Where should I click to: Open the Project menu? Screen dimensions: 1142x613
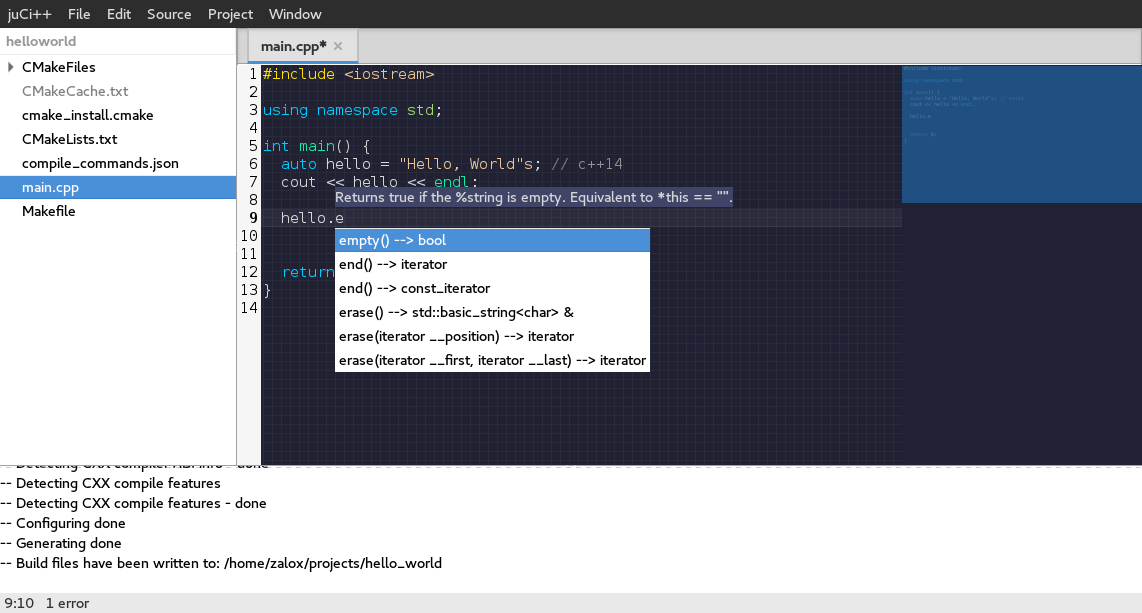230,14
